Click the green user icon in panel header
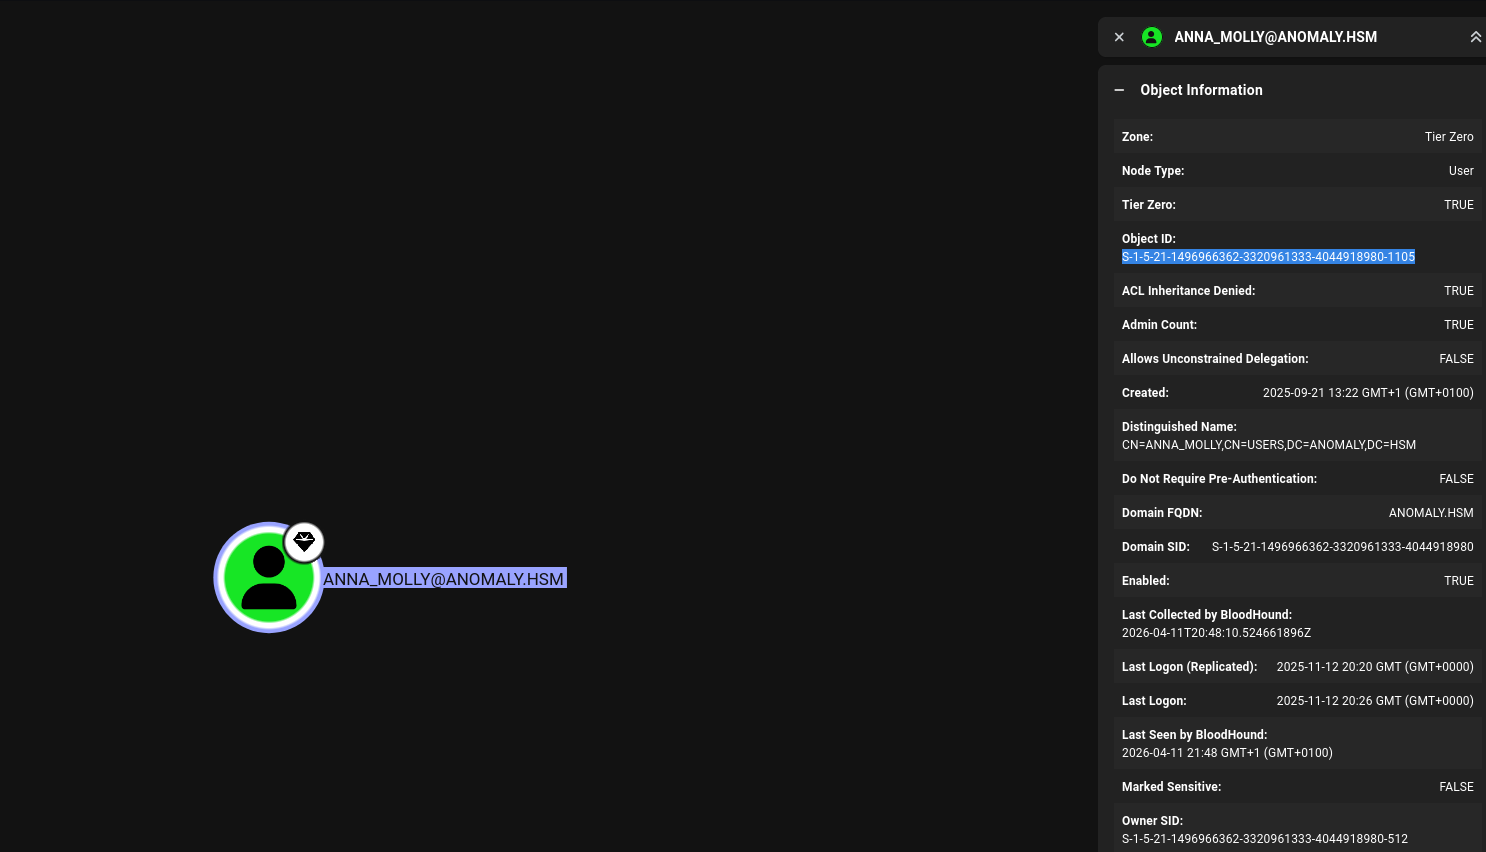This screenshot has height=852, width=1486. [x=1152, y=37]
